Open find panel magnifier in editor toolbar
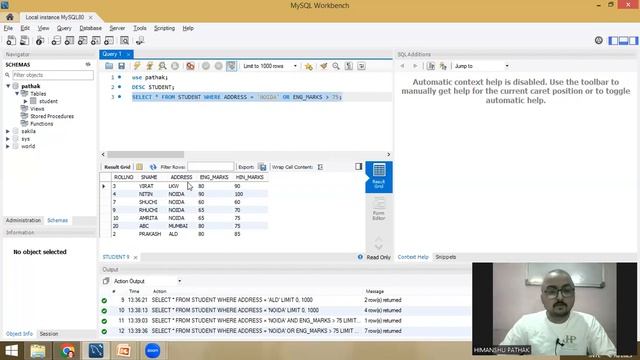Viewport: 640px width, 360px height. pos(336,66)
